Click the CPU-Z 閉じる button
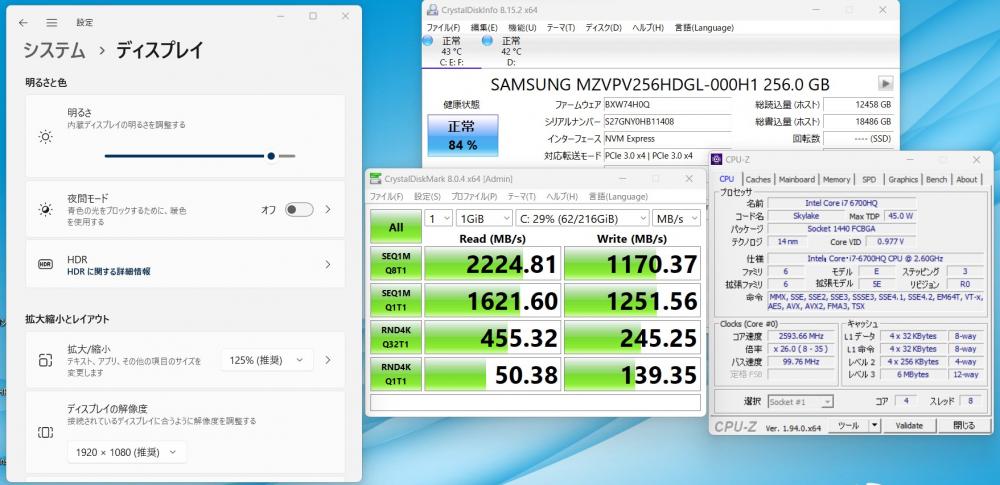Image resolution: width=1000 pixels, height=485 pixels. click(x=964, y=426)
